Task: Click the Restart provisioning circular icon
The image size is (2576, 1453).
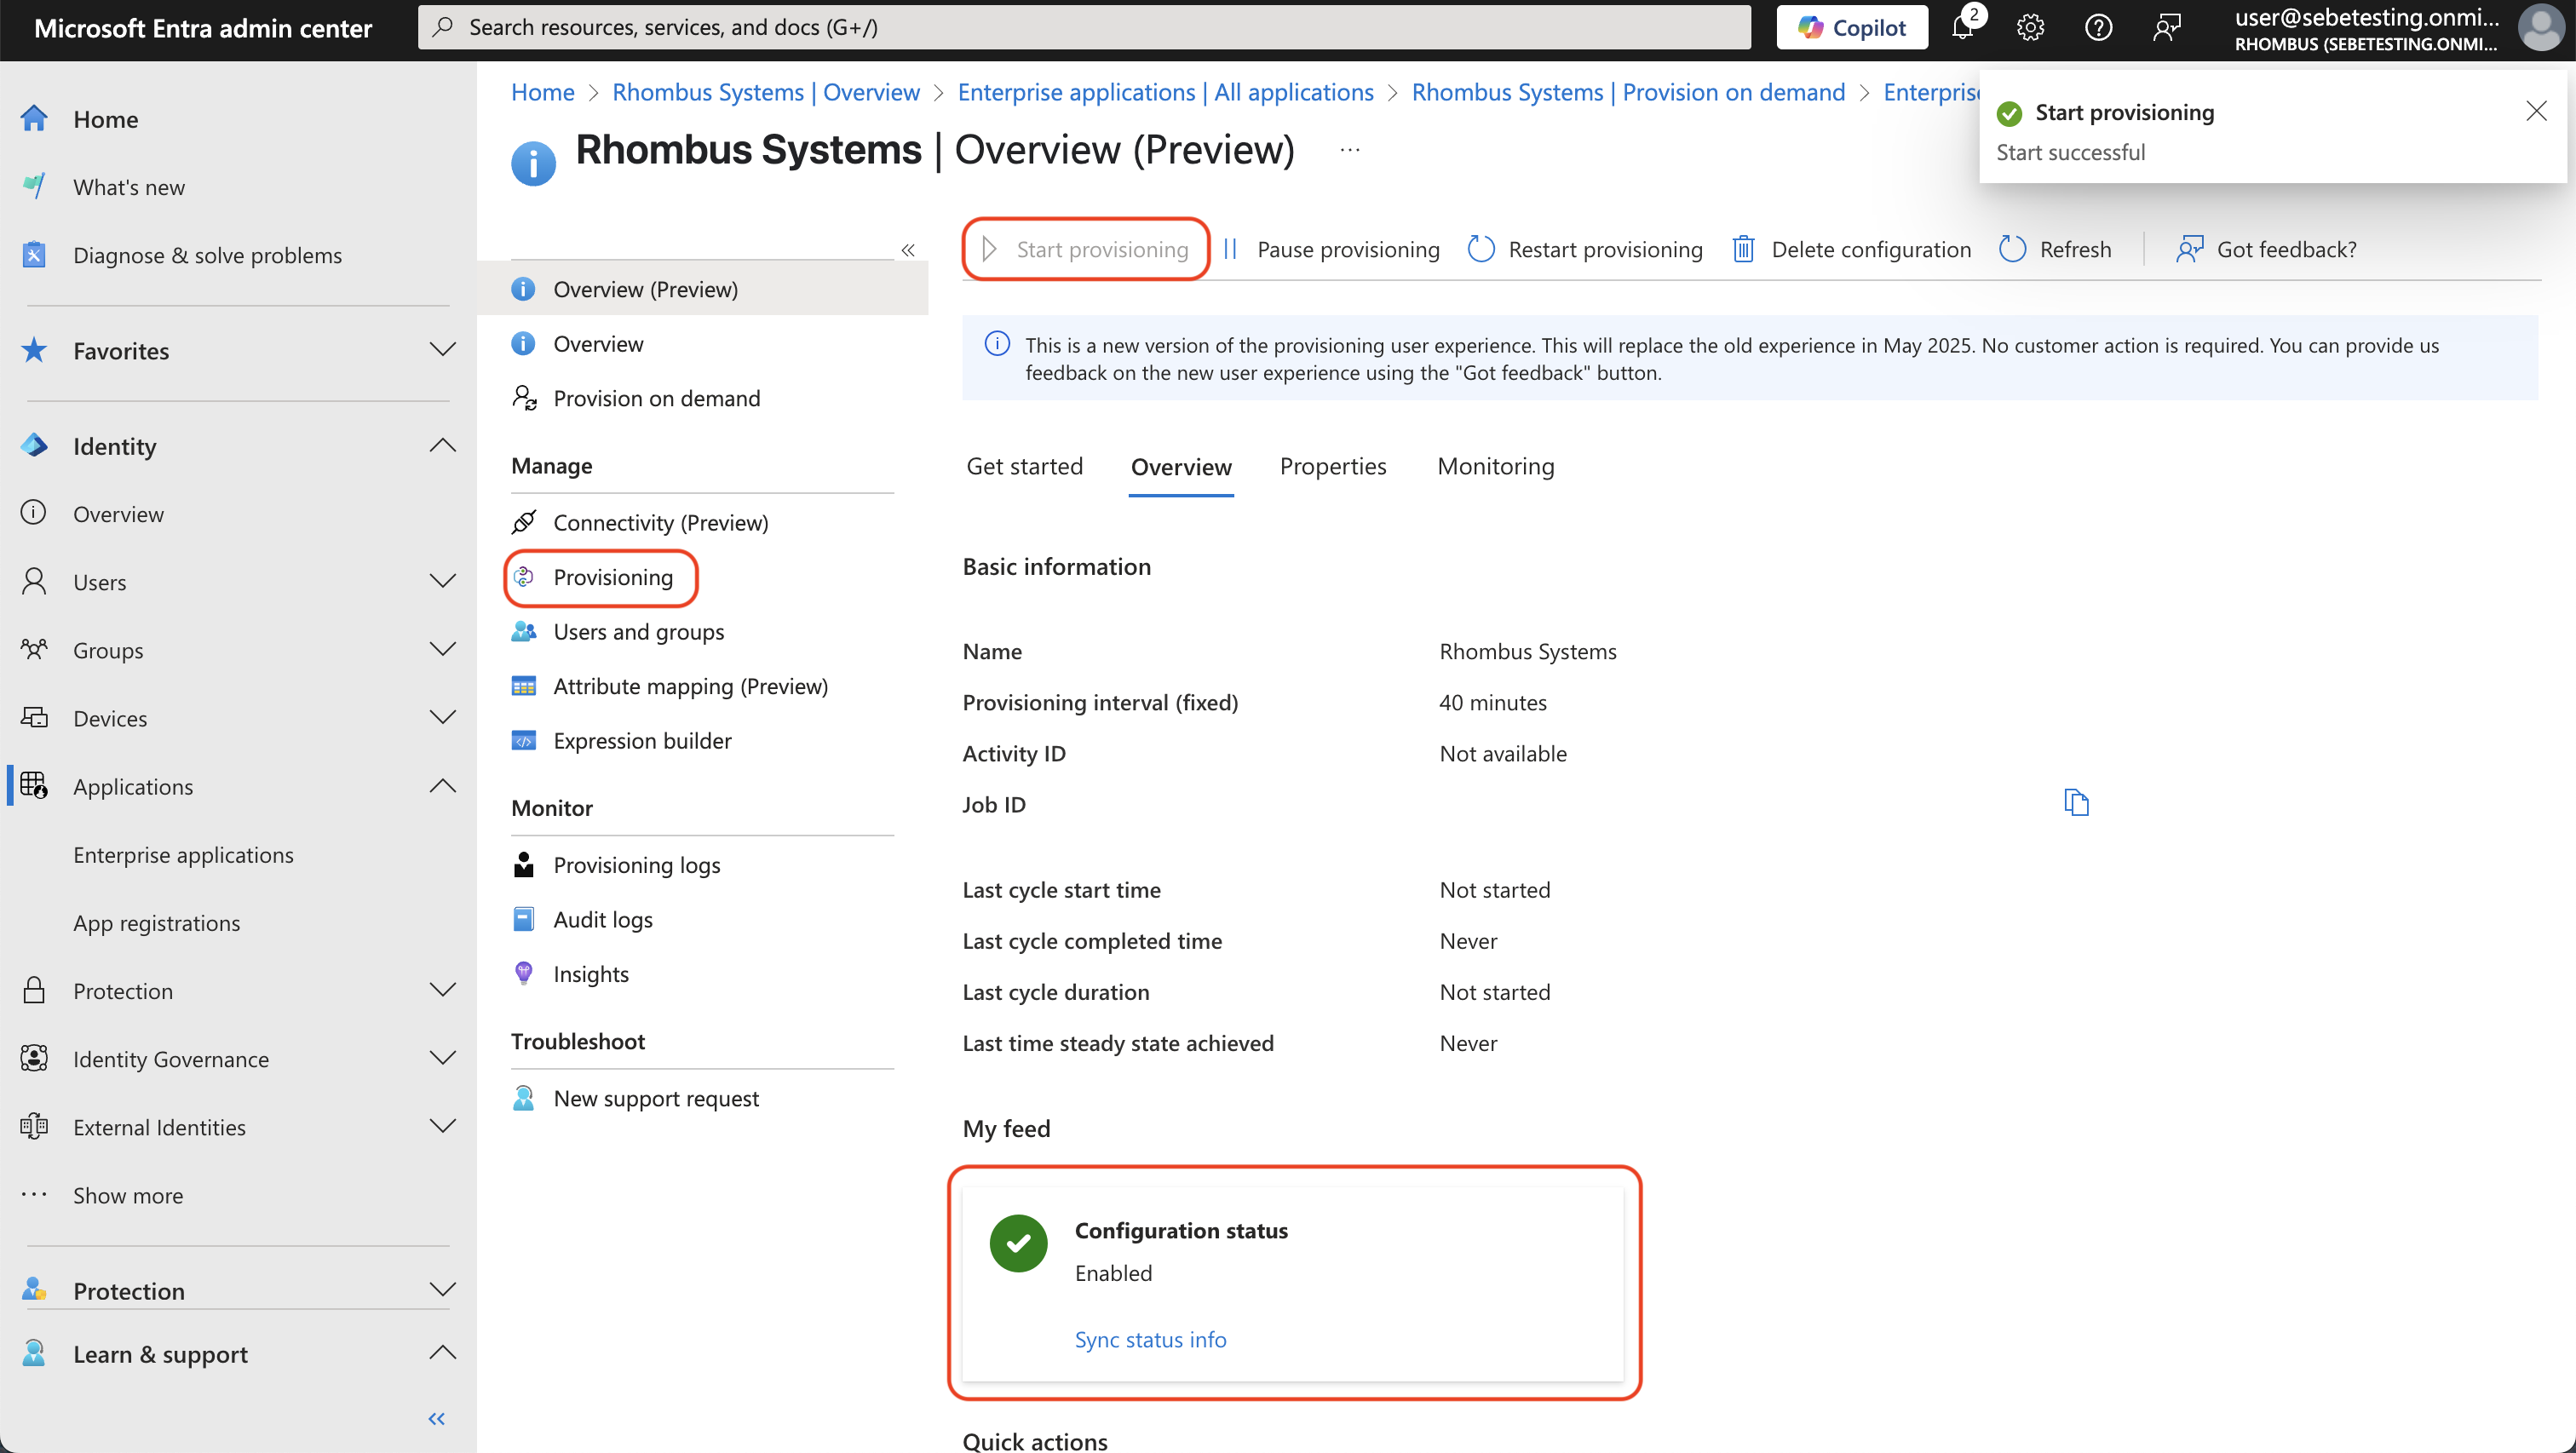Action: (1480, 249)
